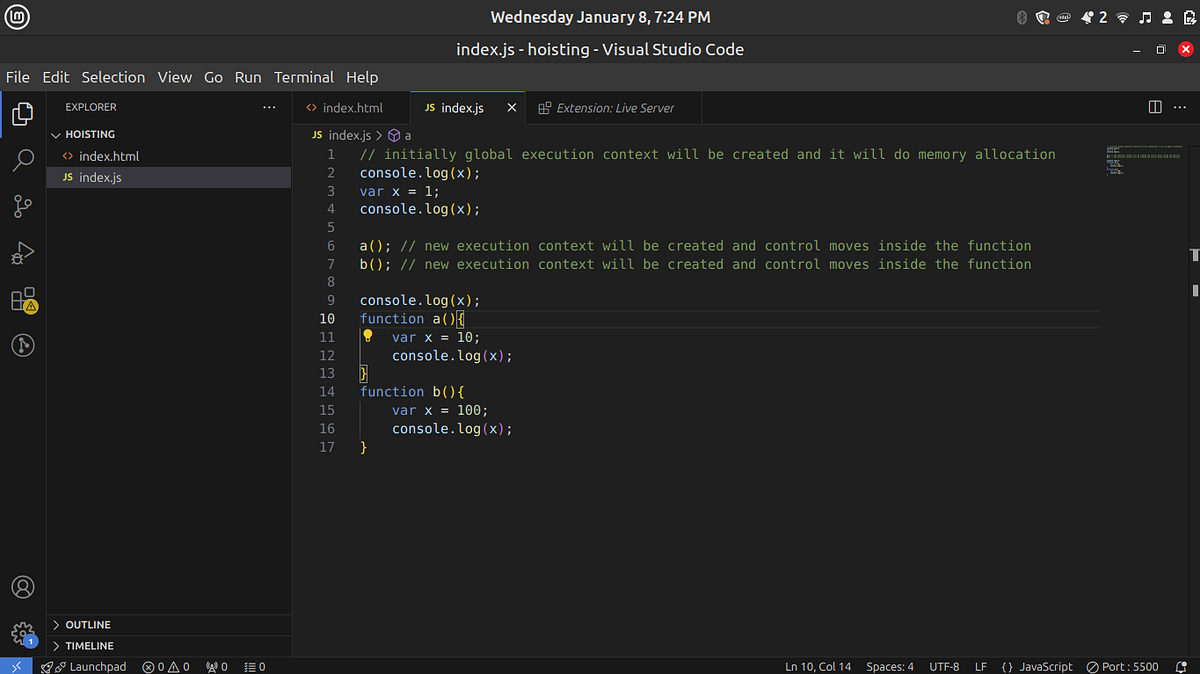
Task: Select index.js in the Explorer tree
Action: (x=169, y=178)
